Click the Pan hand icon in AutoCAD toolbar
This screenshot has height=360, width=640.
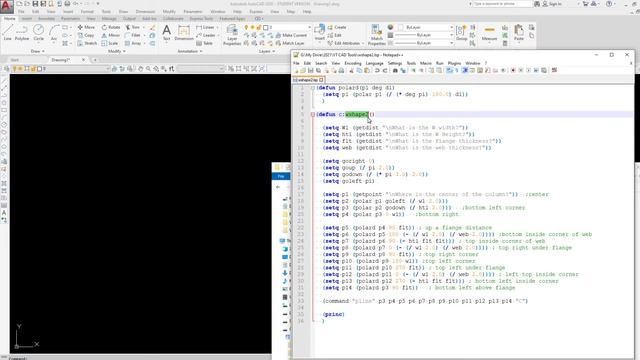[140, 69]
